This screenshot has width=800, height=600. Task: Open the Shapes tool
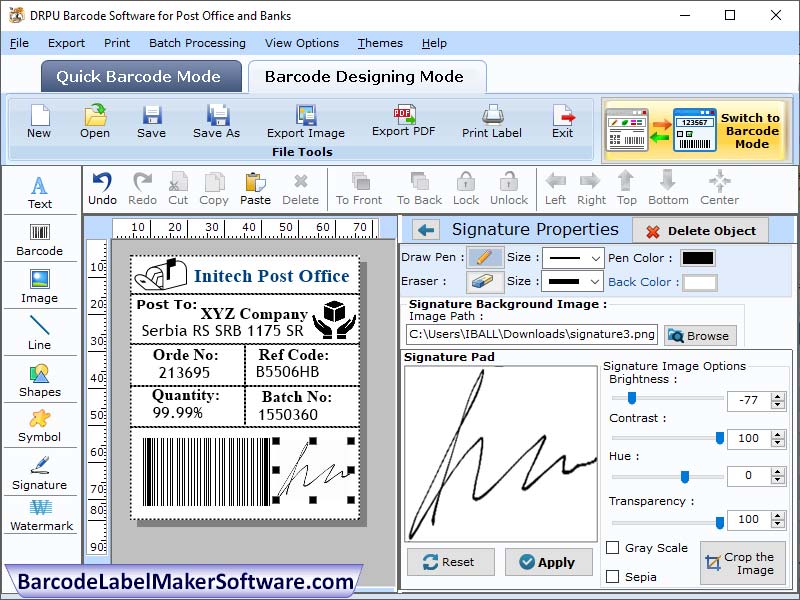40,380
